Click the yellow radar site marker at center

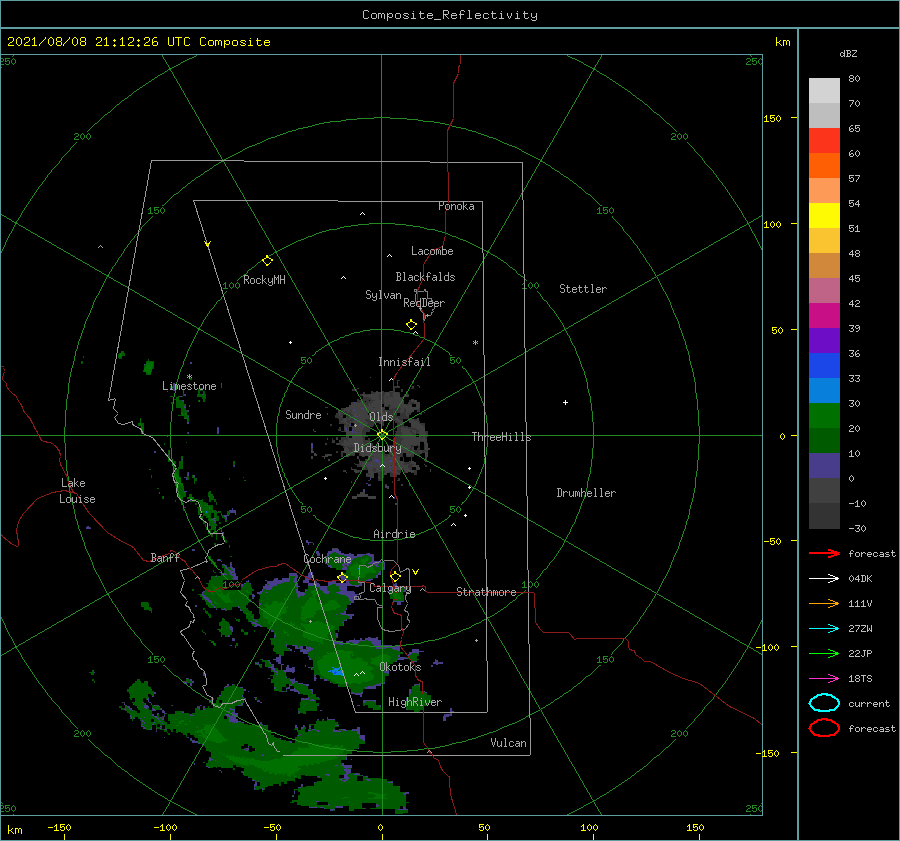[x=382, y=435]
